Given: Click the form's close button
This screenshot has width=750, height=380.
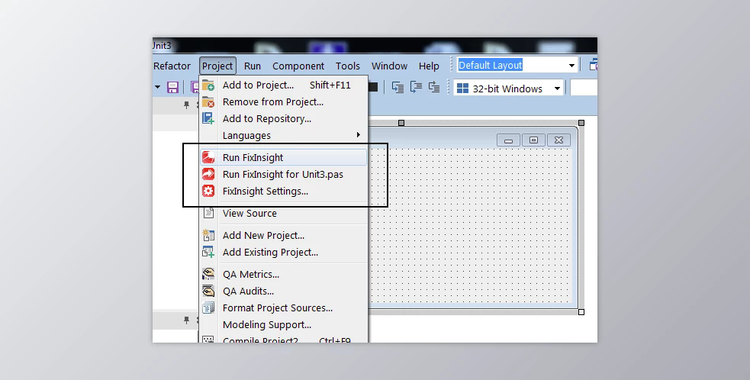Looking at the screenshot, I should [559, 140].
